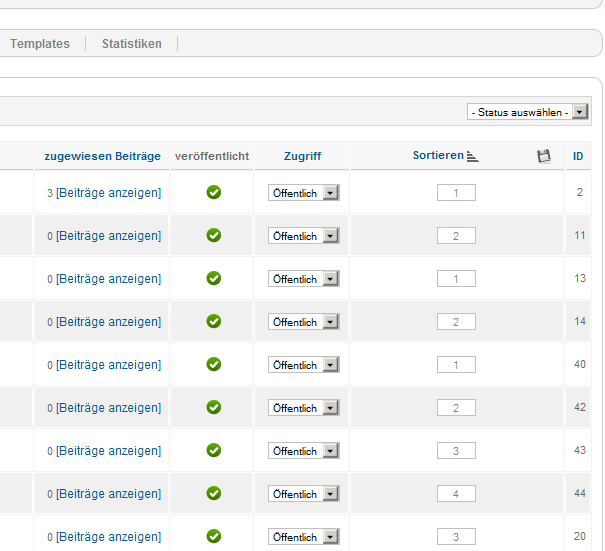This screenshot has width=605, height=551.
Task: Unpublish the category with ID 2
Action: (x=213, y=192)
